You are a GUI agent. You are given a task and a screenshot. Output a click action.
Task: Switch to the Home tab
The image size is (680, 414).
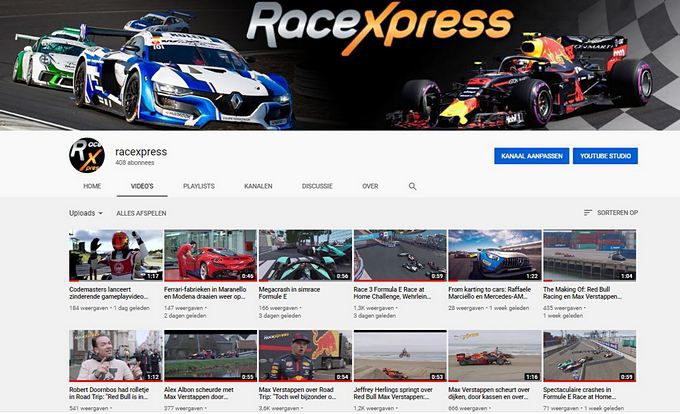92,186
